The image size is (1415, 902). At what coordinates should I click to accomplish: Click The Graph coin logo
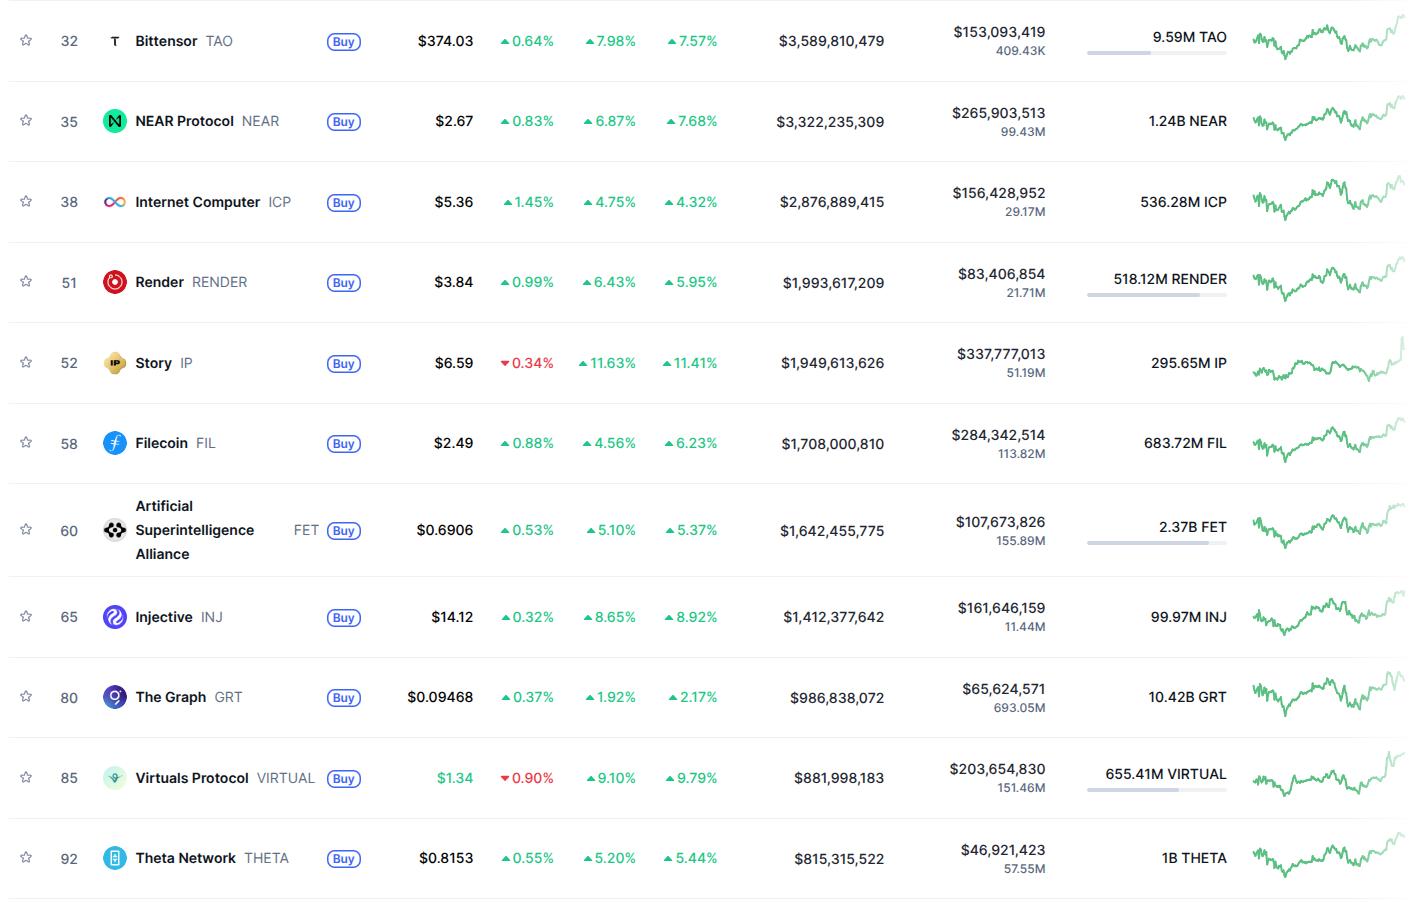coord(115,697)
